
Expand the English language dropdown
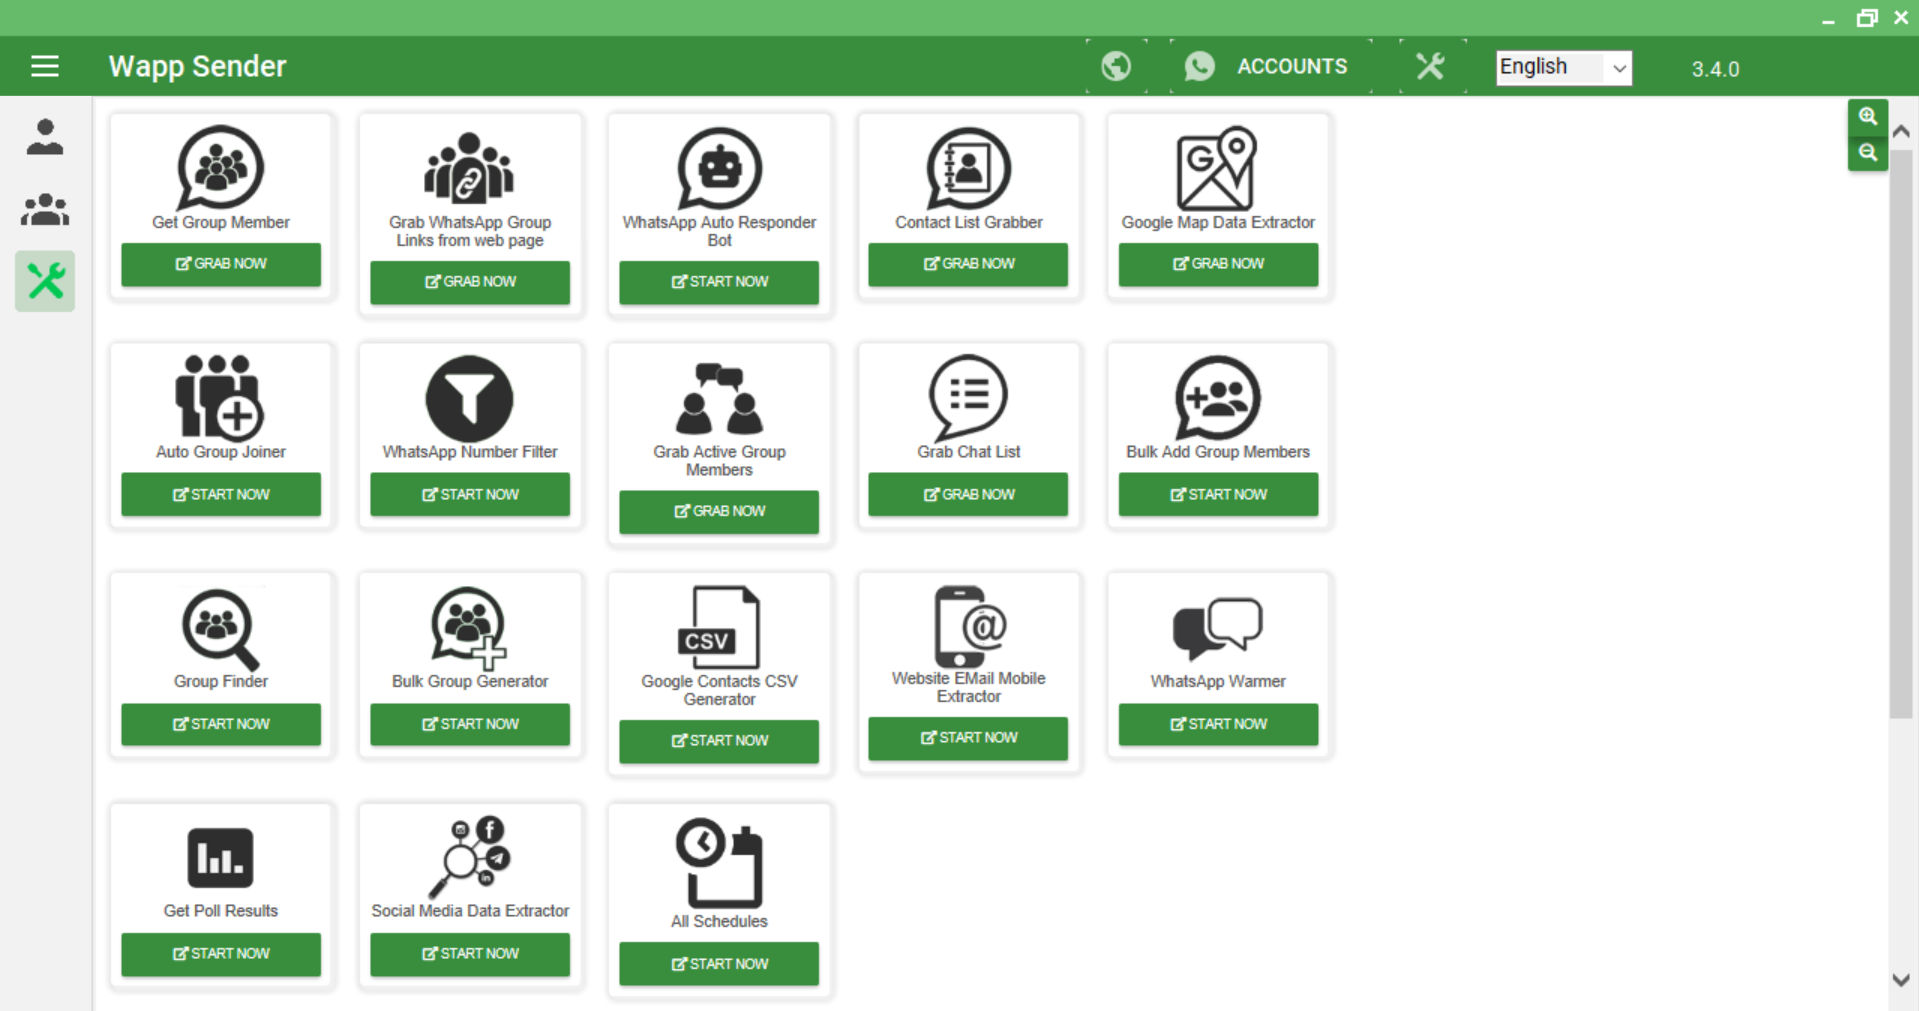click(x=1564, y=67)
